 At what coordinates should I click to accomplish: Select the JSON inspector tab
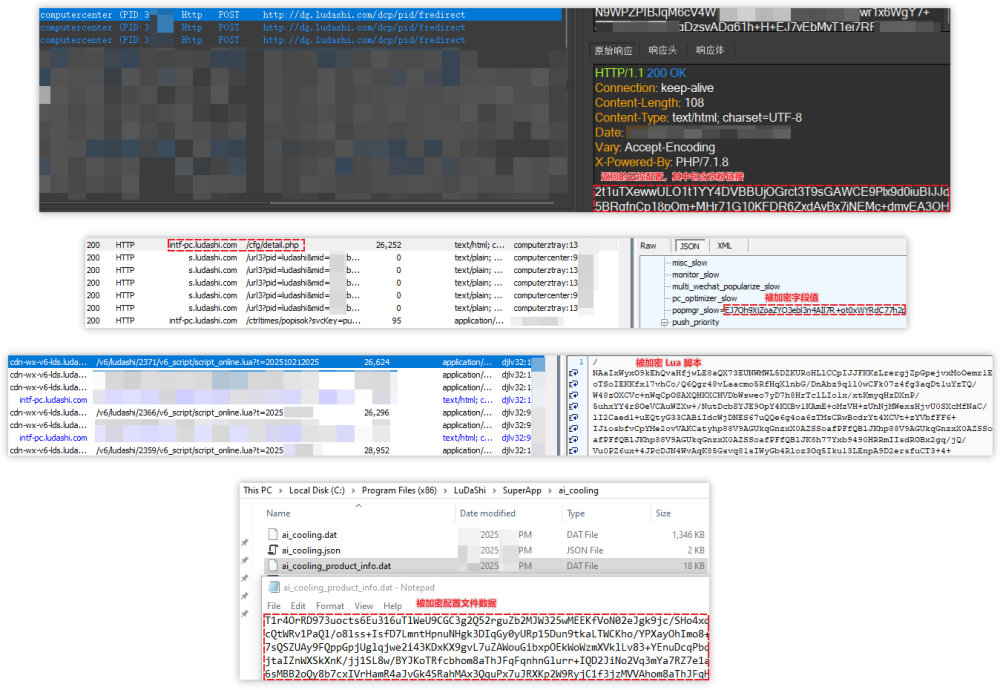point(689,246)
